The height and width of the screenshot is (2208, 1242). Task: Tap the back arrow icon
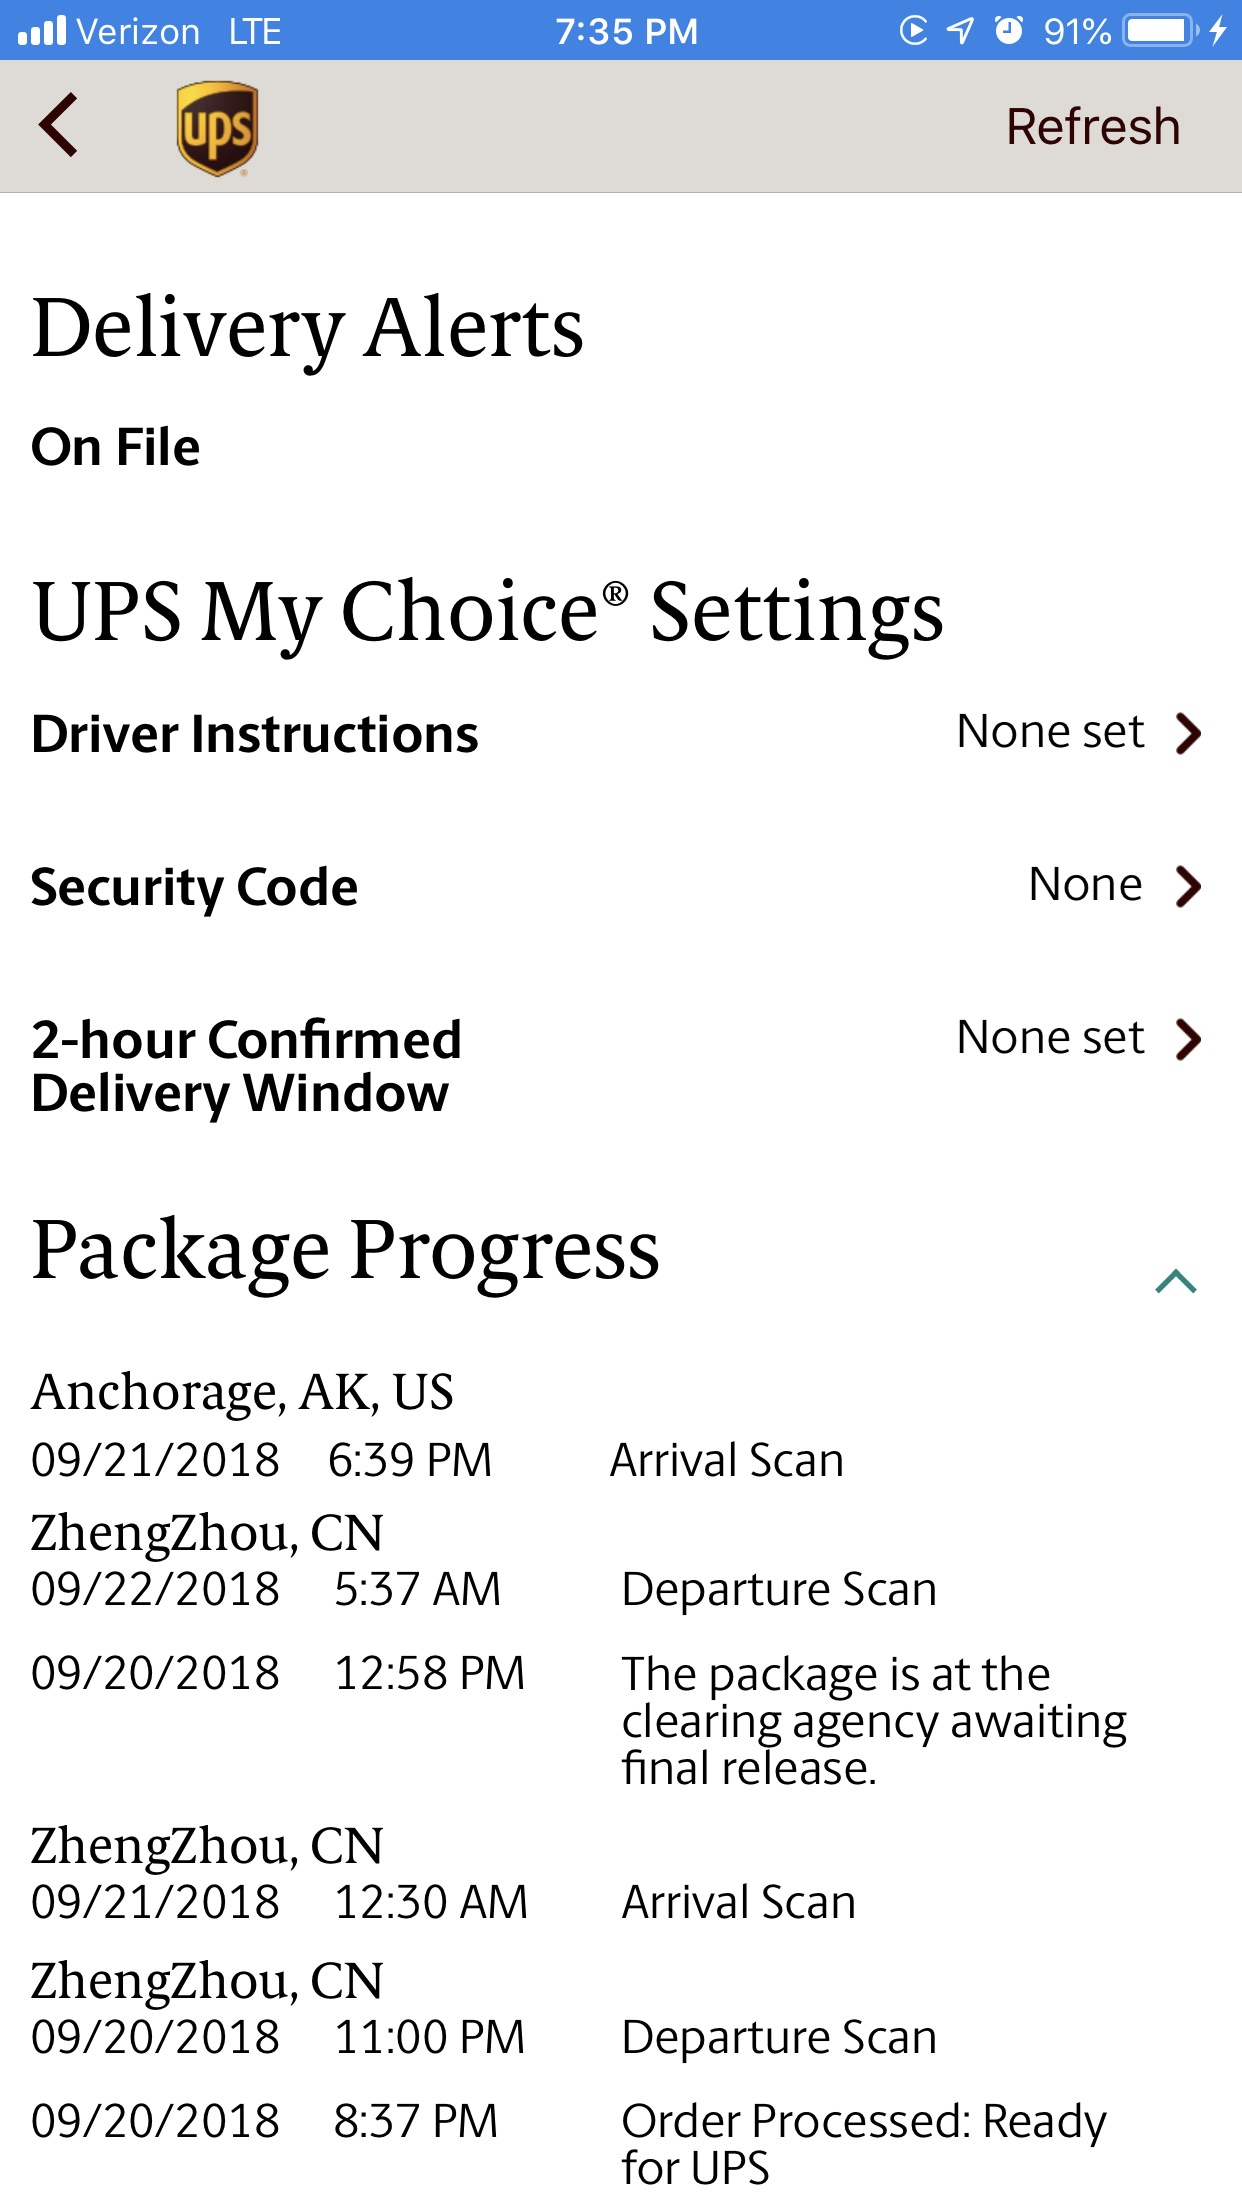point(58,125)
